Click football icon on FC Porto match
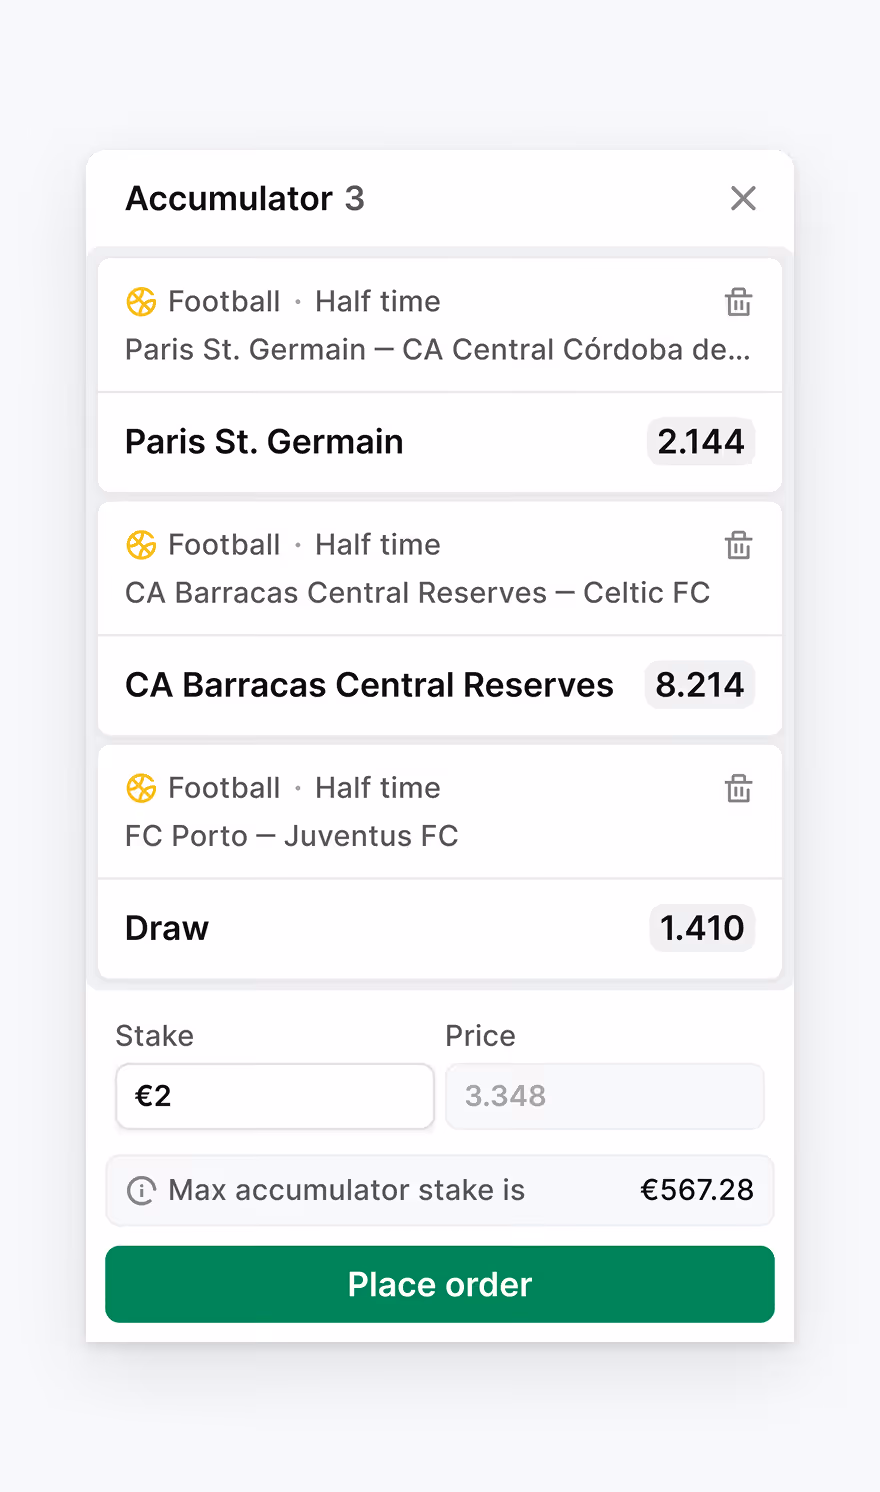 (141, 788)
